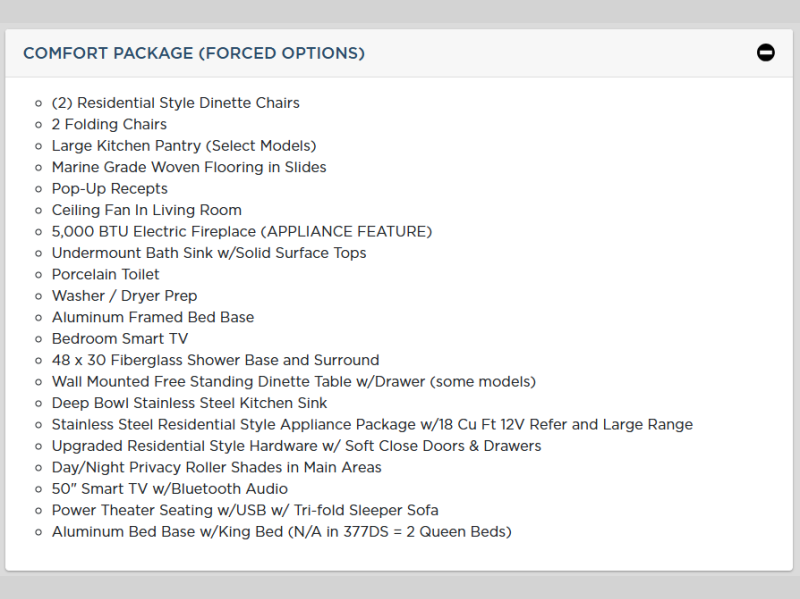
Task: Select Large Kitchen Pantry (Select Models) text
Action: (184, 146)
